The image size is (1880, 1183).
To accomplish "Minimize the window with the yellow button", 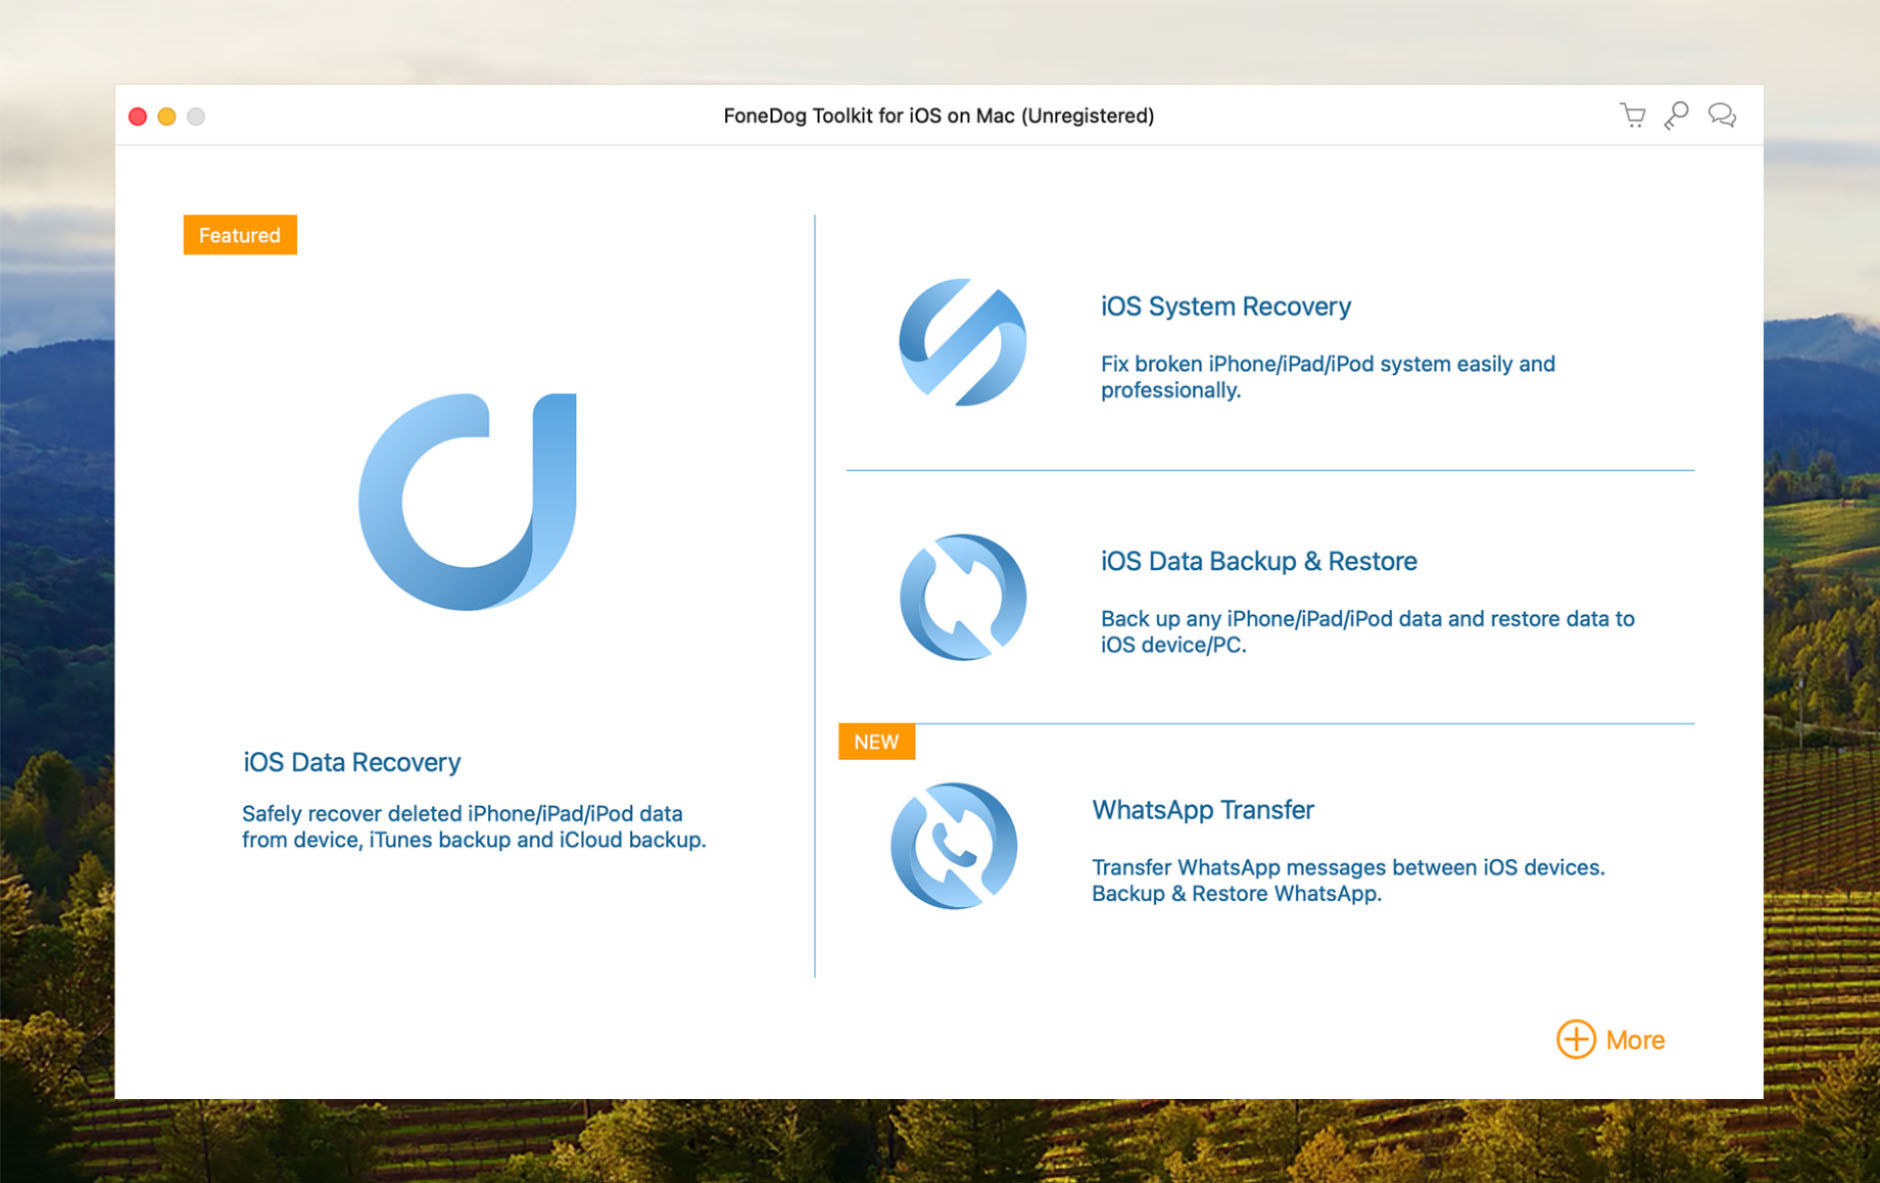I will [167, 117].
